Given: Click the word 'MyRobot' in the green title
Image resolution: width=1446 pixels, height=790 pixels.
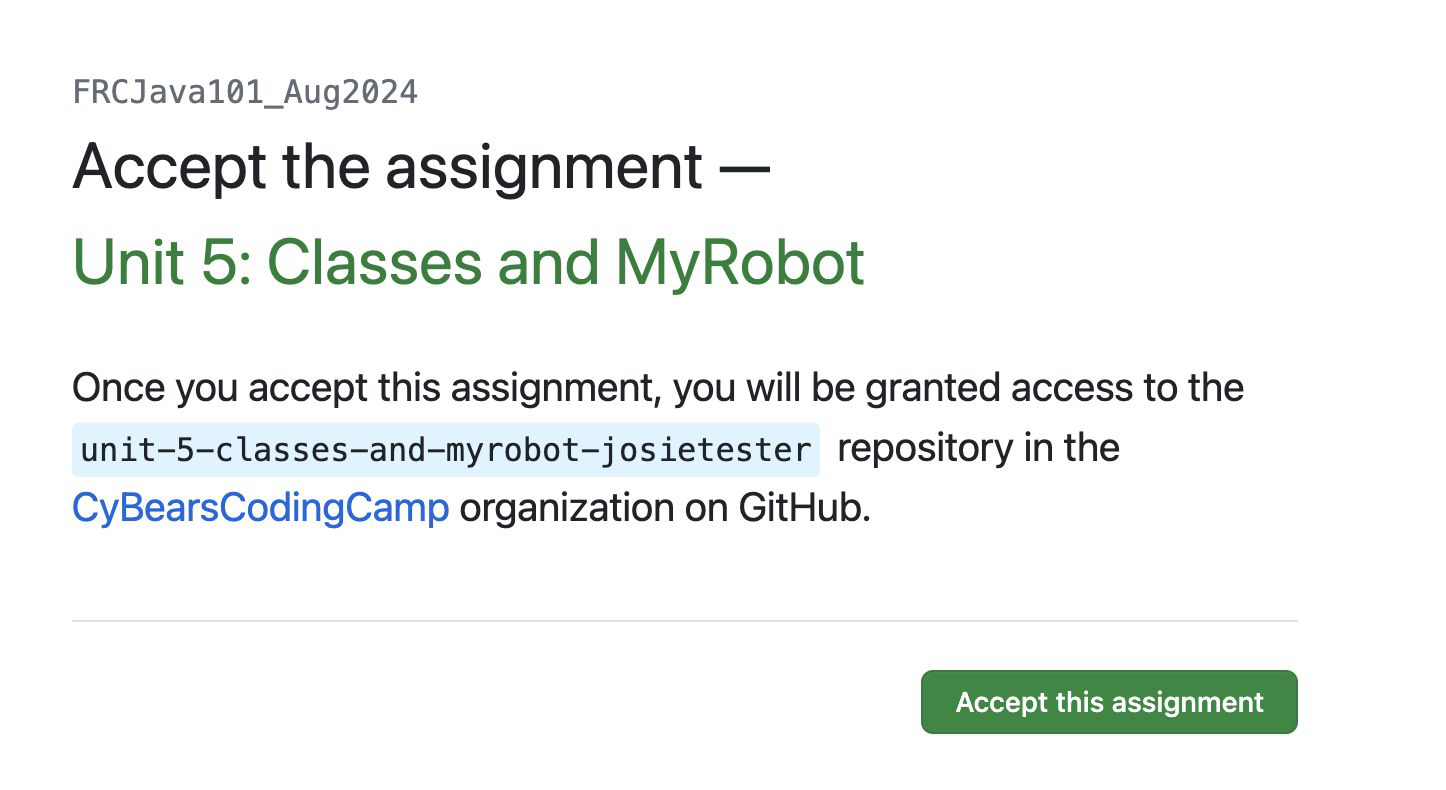Looking at the screenshot, I should (x=739, y=262).
